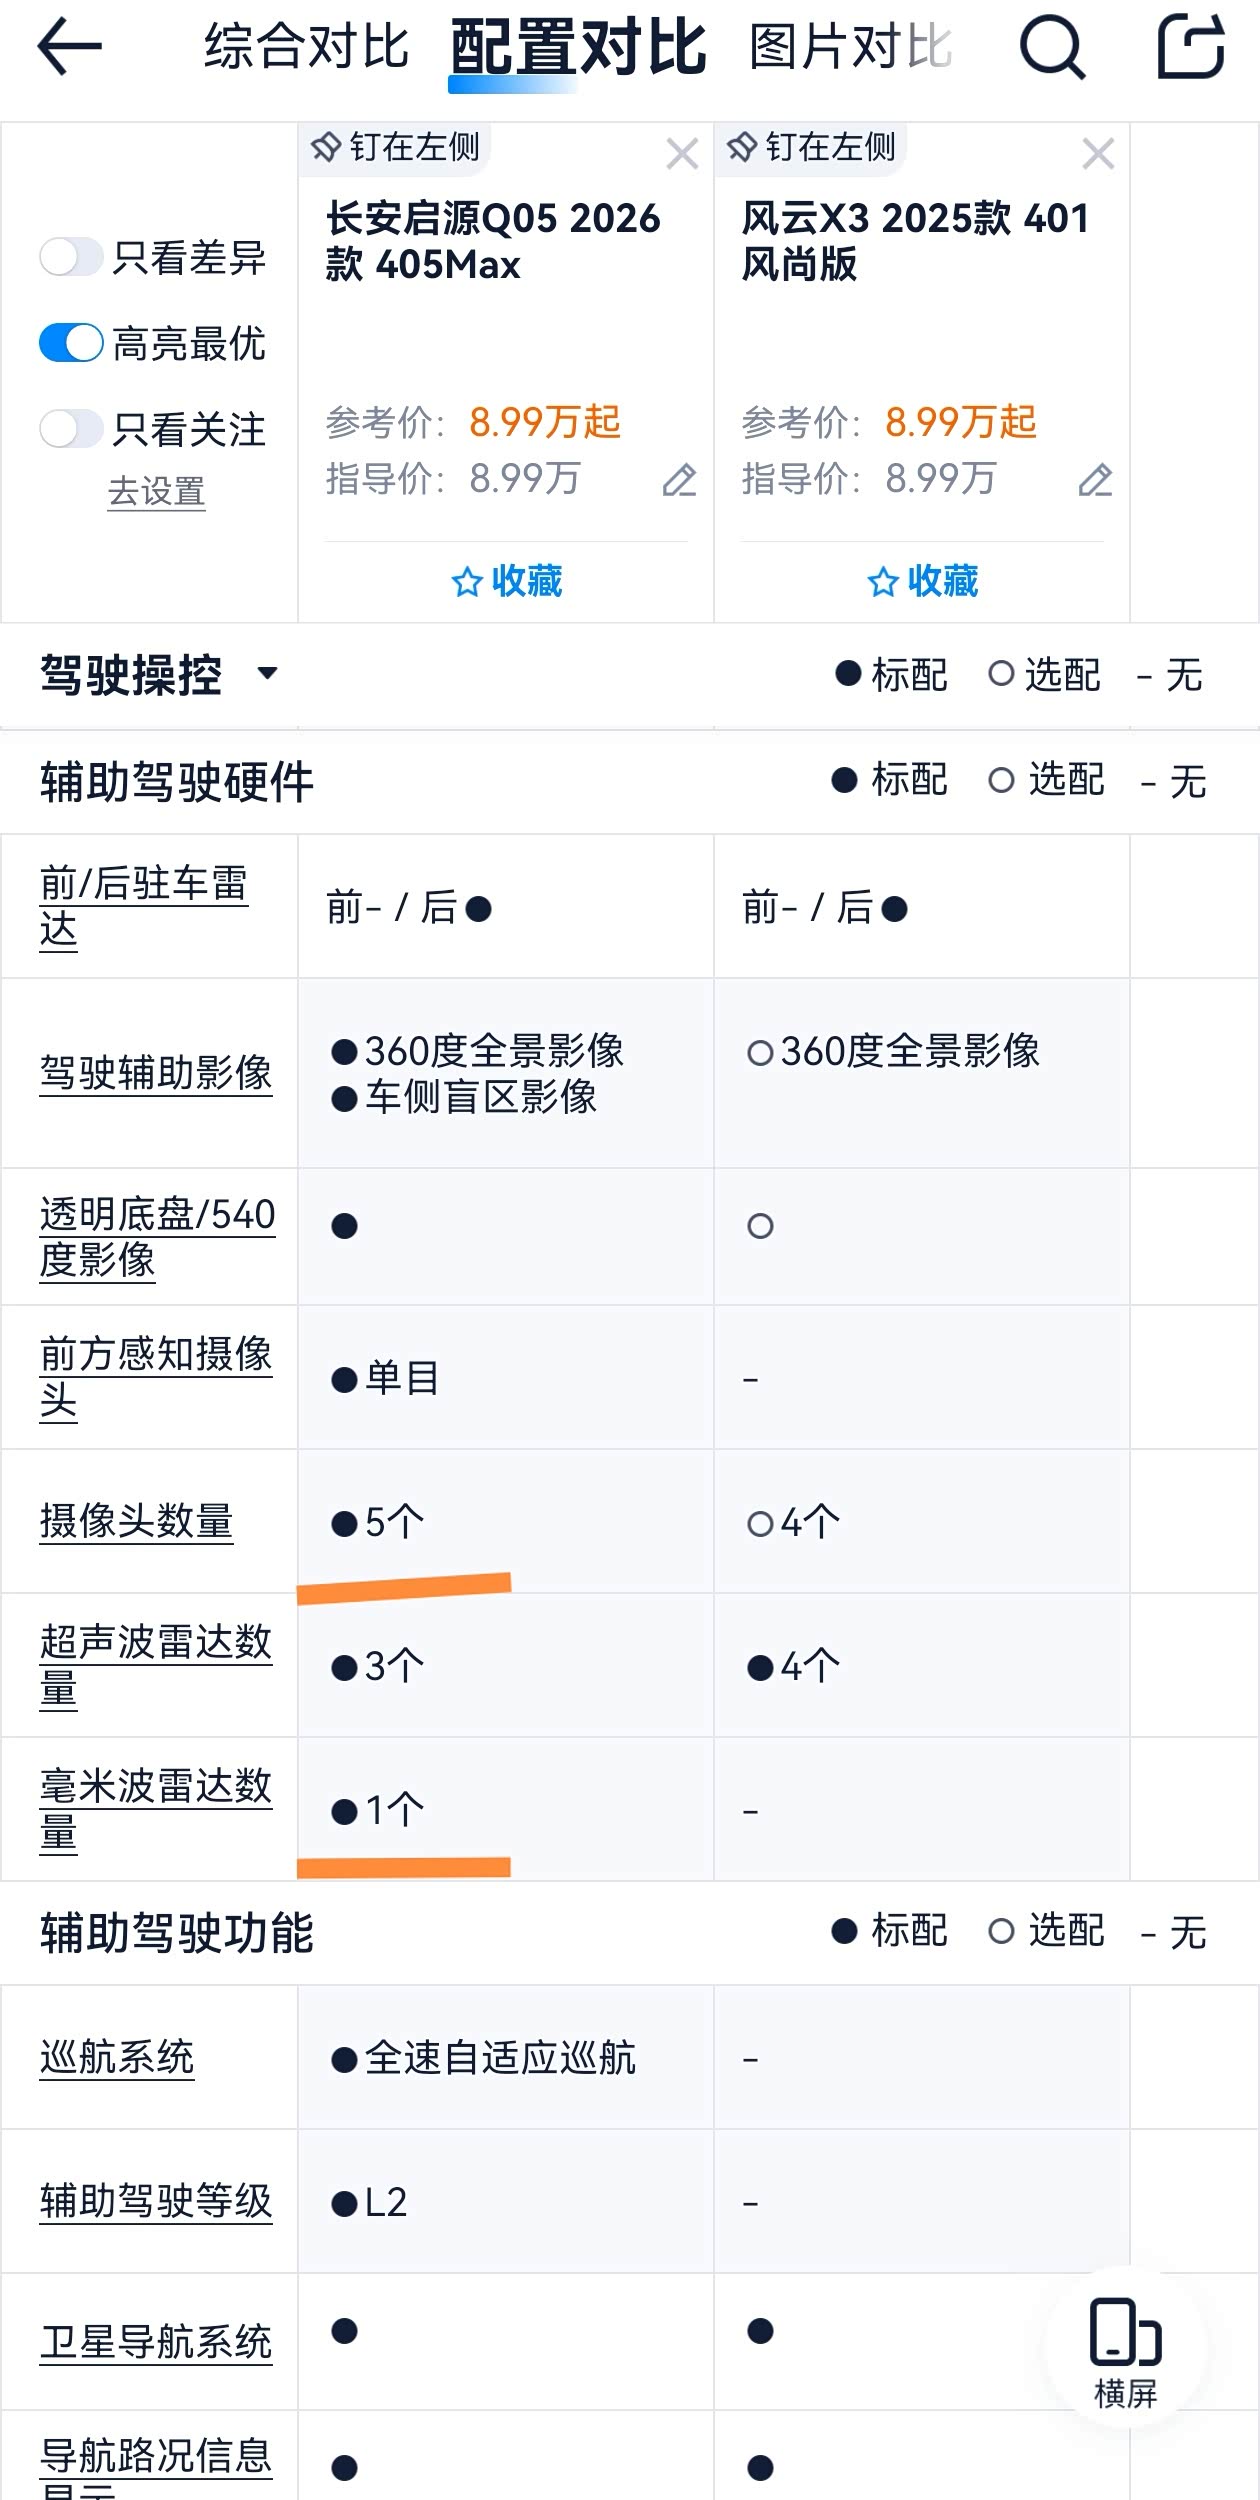This screenshot has width=1260, height=2500.
Task: Open the 毫米波雷达数量 term explanation
Action: click(x=156, y=1808)
